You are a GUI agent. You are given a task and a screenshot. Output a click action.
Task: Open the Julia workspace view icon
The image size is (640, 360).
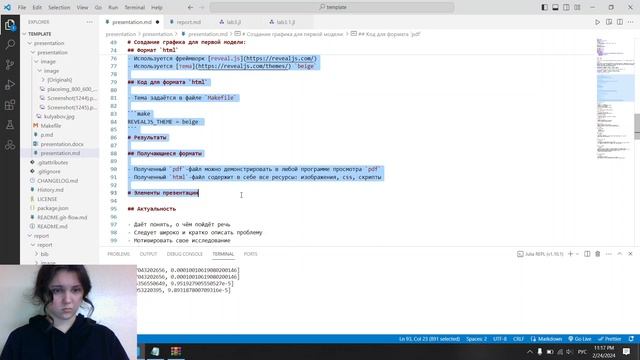point(10,145)
